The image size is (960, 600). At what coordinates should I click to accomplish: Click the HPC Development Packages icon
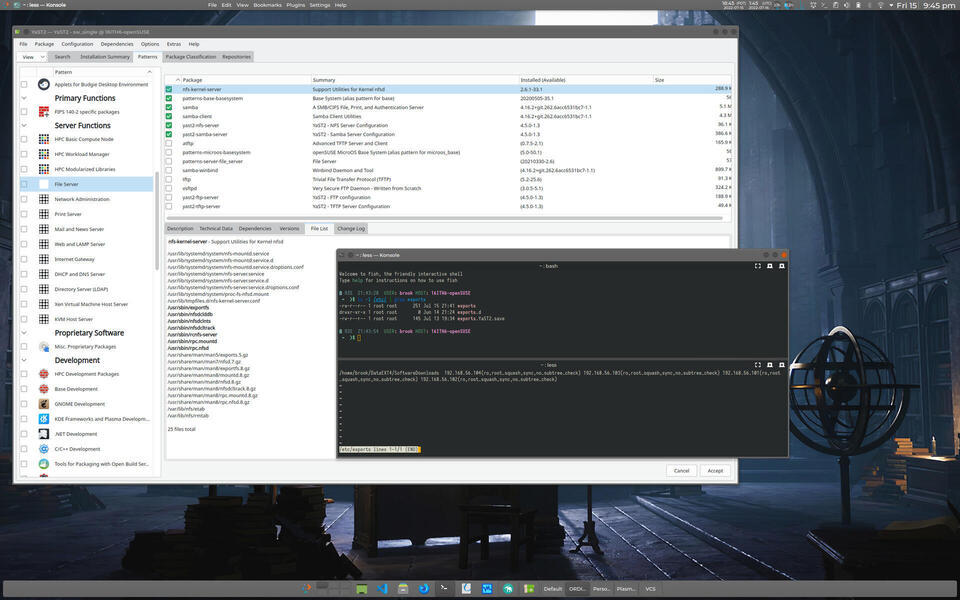coord(43,373)
